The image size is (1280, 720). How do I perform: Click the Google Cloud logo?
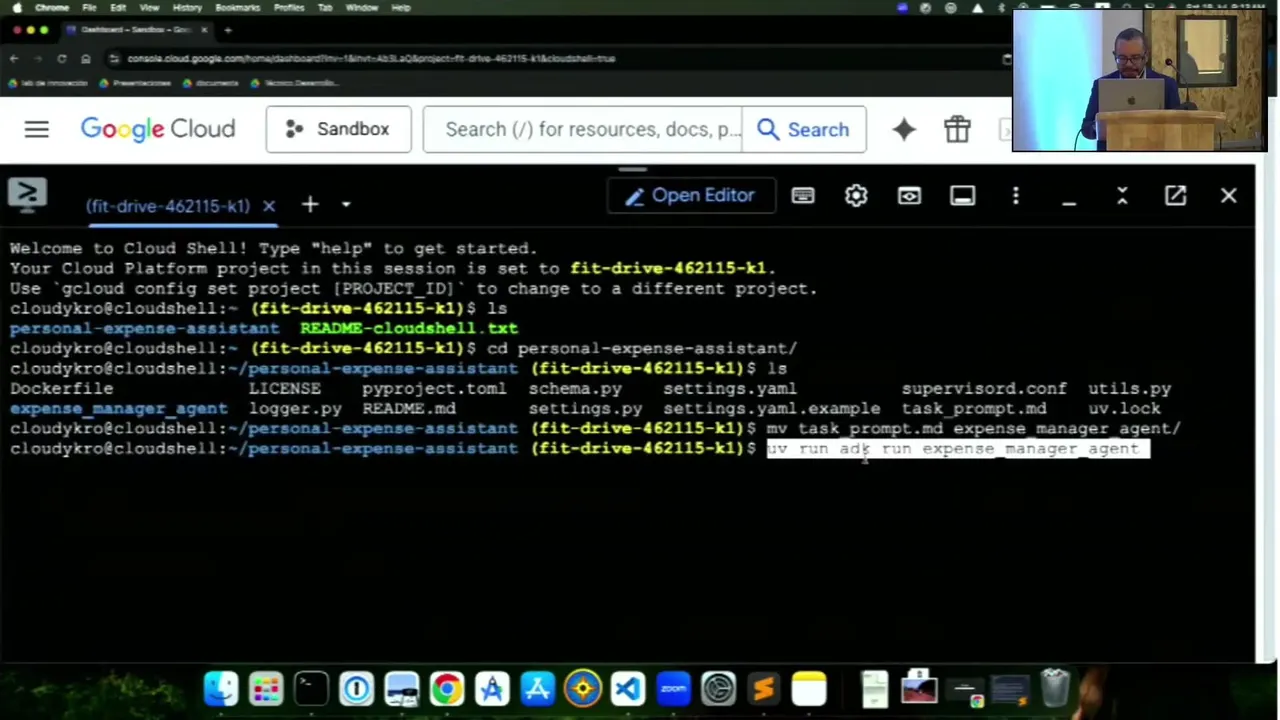pyautogui.click(x=158, y=129)
